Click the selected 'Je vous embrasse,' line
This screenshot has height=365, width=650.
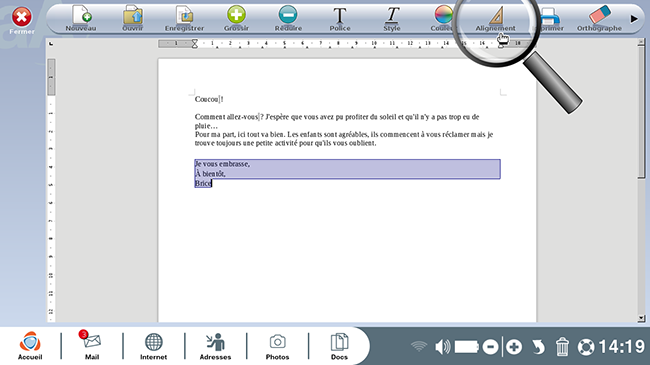pyautogui.click(x=222, y=164)
